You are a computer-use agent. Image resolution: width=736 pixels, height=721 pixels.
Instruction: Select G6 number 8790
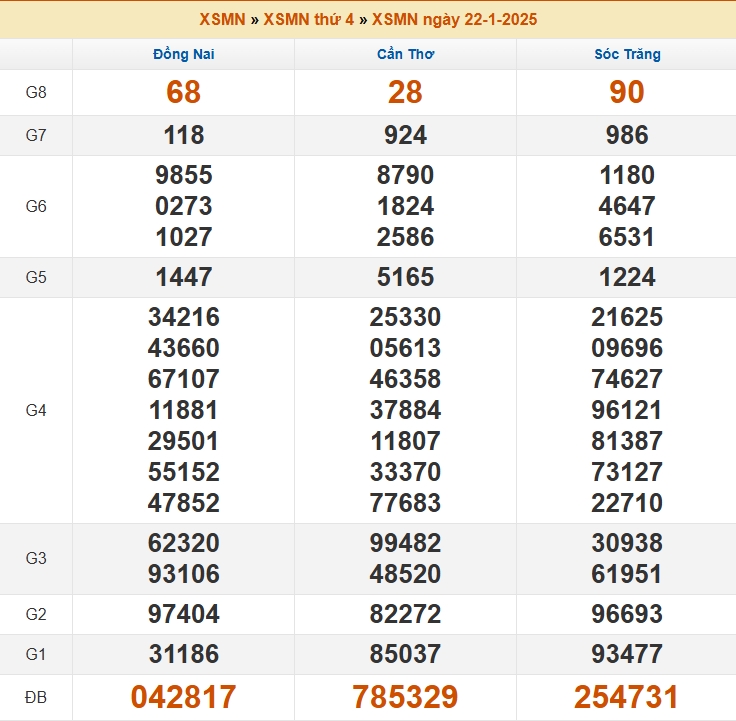[405, 175]
